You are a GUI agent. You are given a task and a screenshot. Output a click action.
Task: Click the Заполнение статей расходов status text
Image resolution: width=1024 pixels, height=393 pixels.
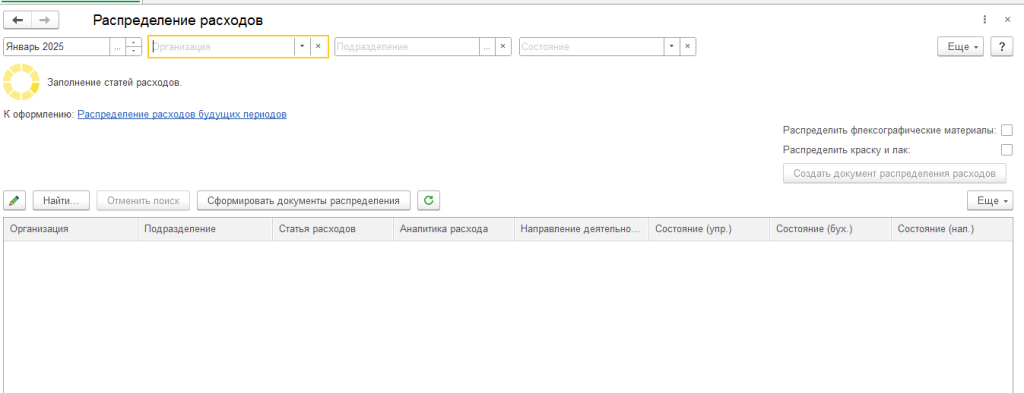115,83
